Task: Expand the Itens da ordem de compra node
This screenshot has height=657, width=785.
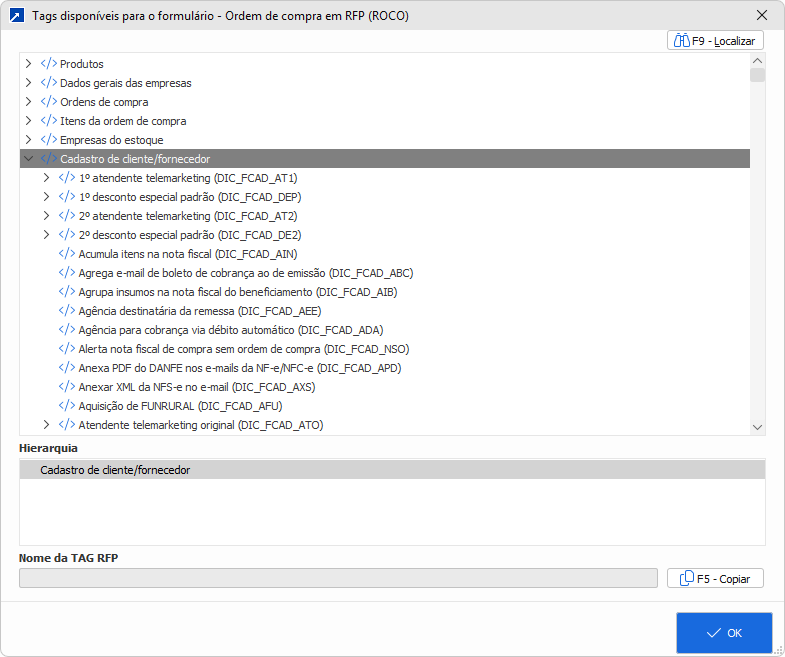Action: click(29, 121)
